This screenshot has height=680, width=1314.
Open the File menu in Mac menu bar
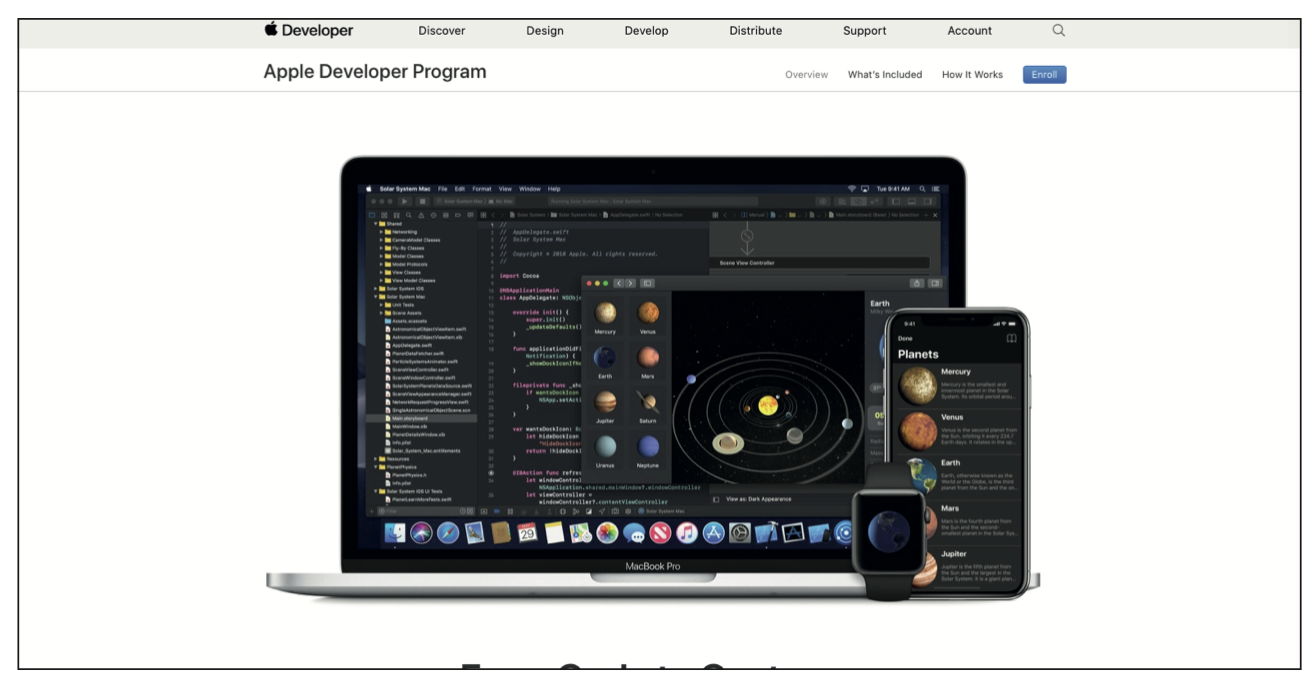(442, 189)
